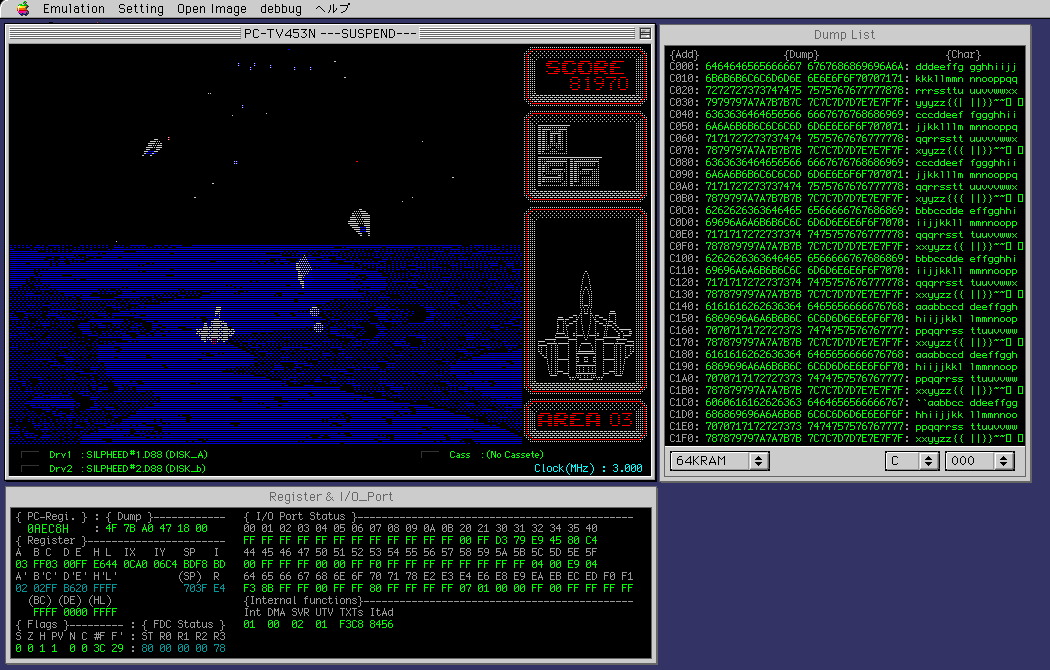Screen dimensions: 1050x670
Task: Click the 'Int DMA SVR UTV TXTs ItAd' label row
Action: pos(319,612)
